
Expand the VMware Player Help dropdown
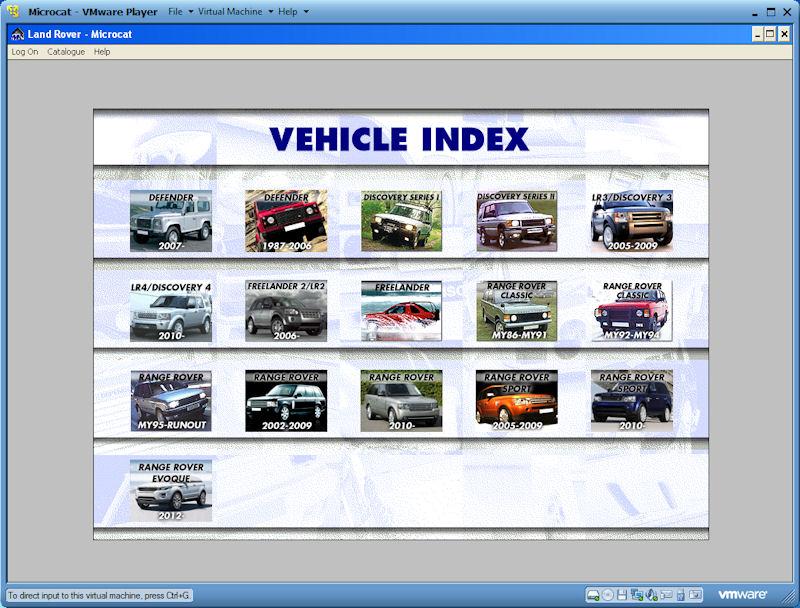pyautogui.click(x=292, y=11)
